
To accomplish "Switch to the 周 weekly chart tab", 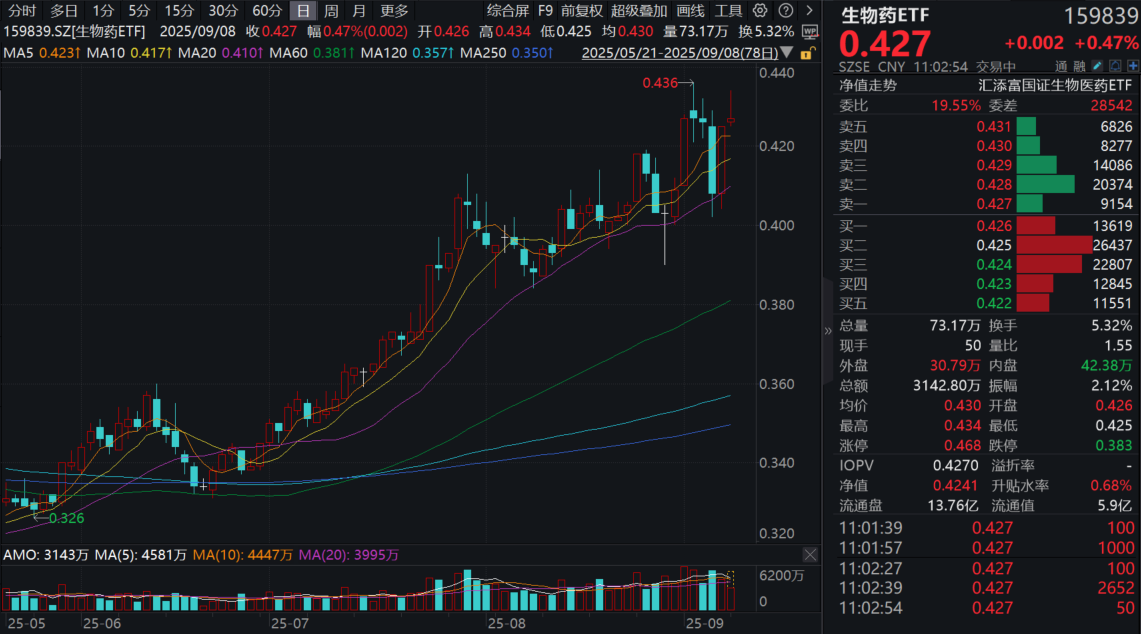I will point(331,11).
